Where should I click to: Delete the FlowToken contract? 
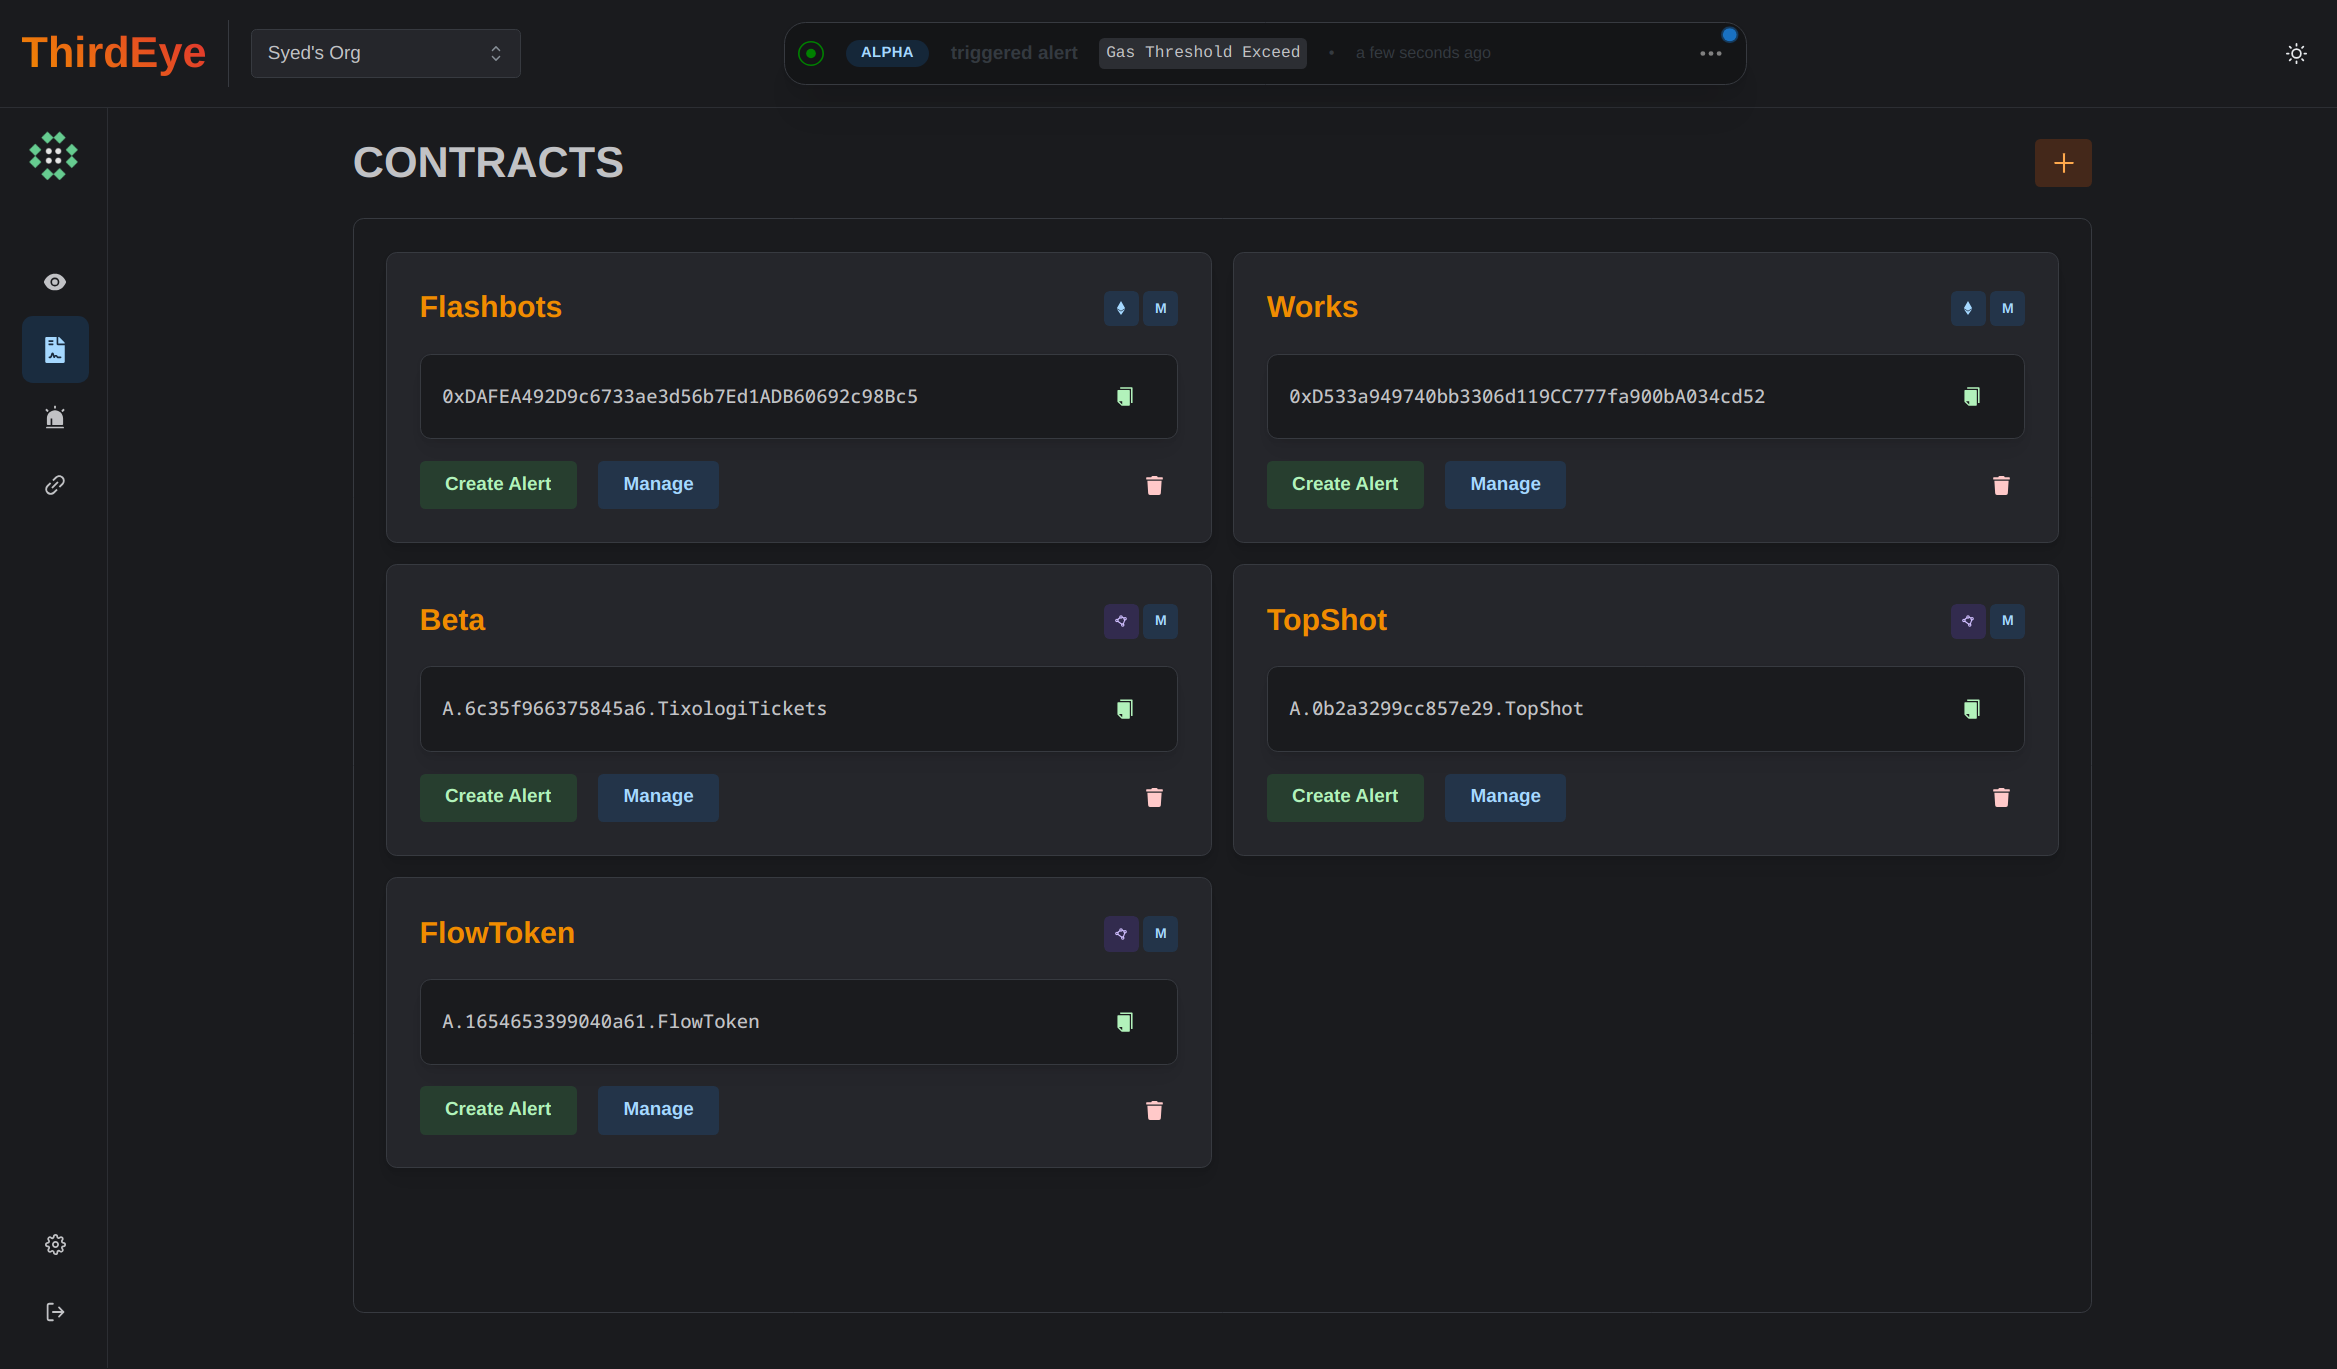1154,1110
